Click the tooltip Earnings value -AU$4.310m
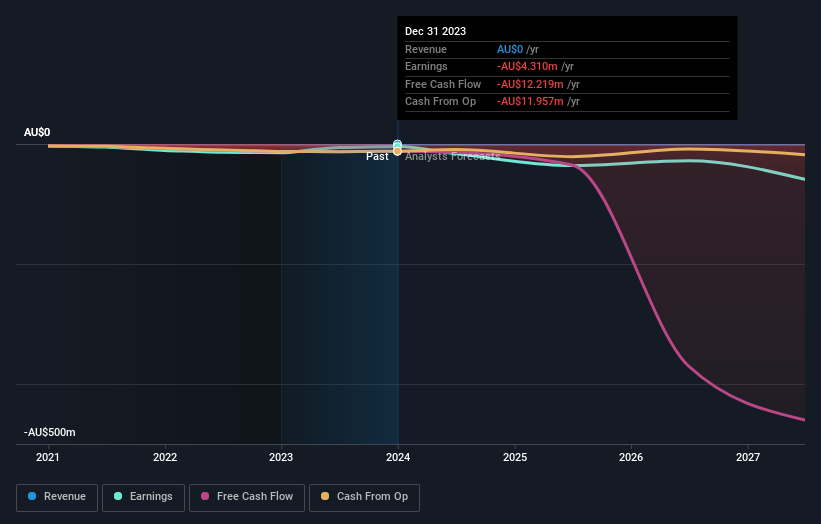Viewport: 821px width, 524px height. 527,66
